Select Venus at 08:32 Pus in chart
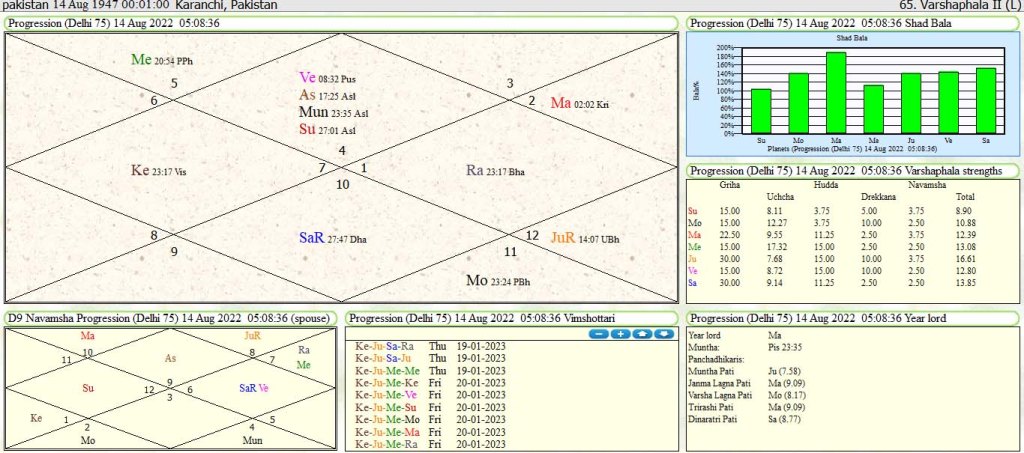 [327, 78]
